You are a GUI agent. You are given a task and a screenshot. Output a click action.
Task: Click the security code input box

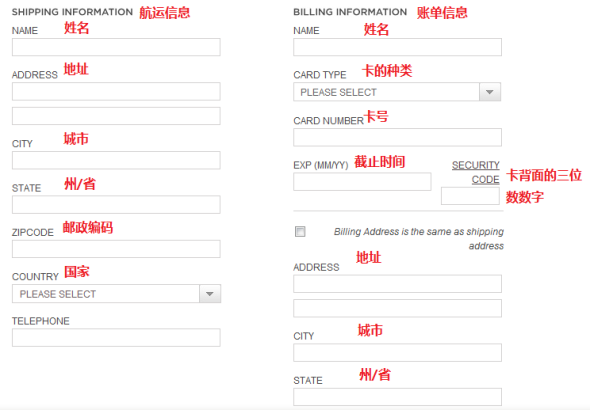click(x=470, y=196)
